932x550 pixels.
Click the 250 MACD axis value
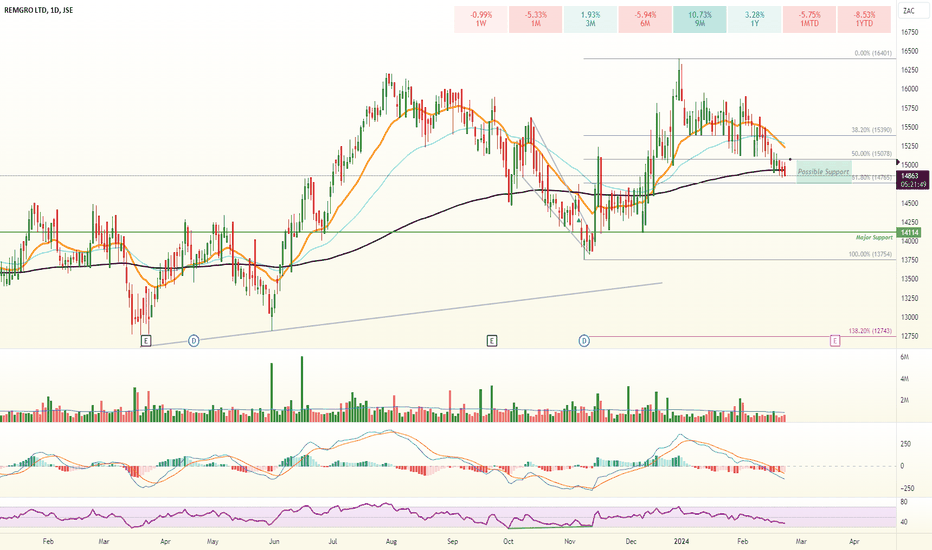coord(906,444)
